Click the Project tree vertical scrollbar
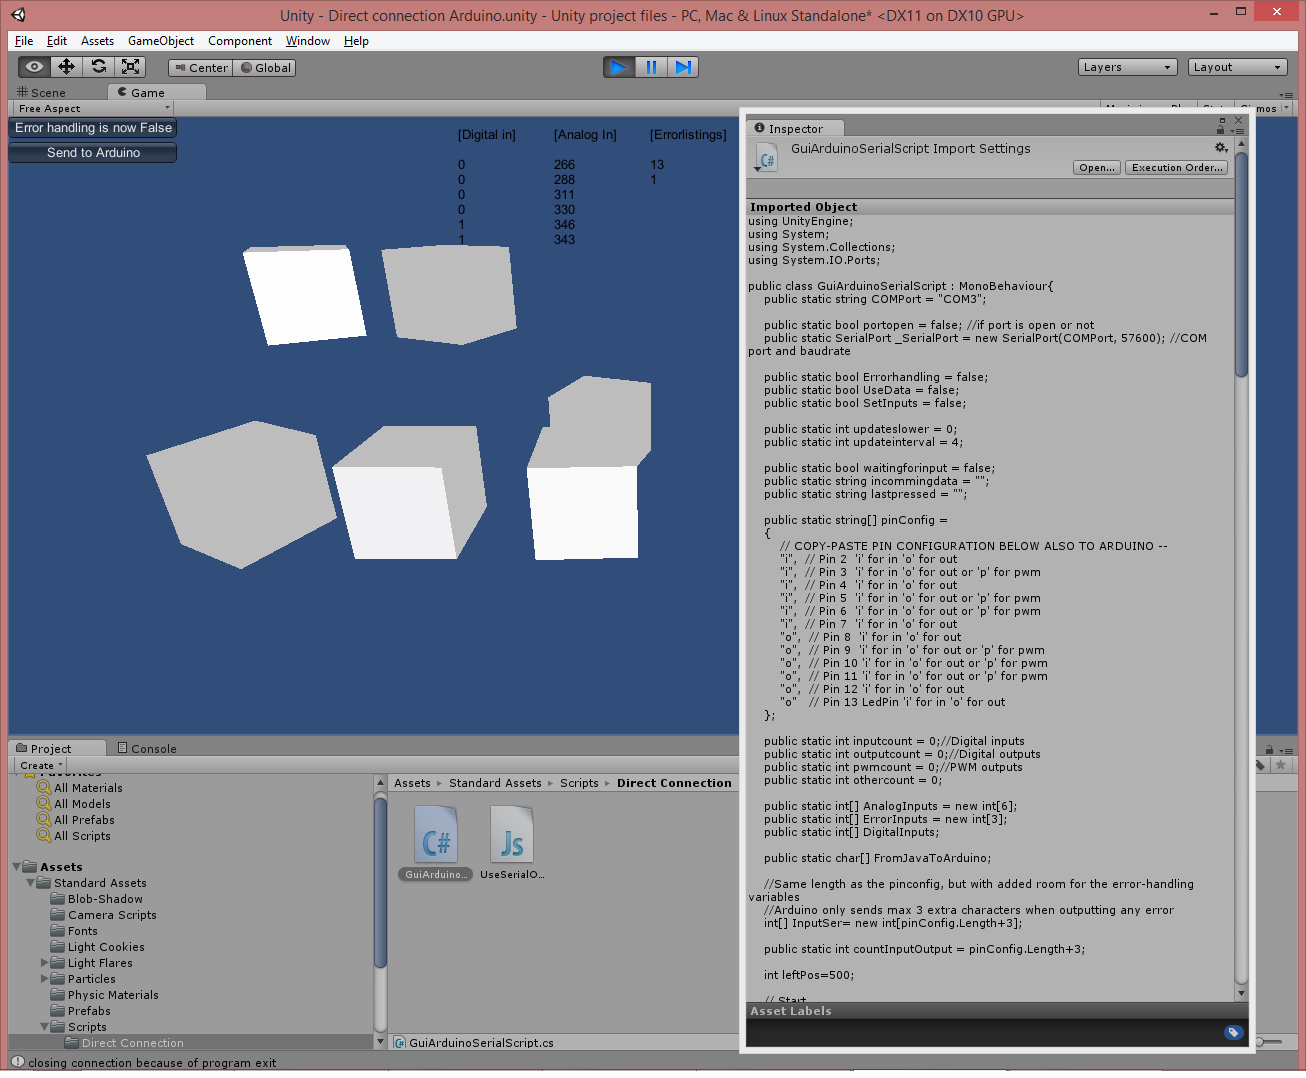 [x=380, y=881]
